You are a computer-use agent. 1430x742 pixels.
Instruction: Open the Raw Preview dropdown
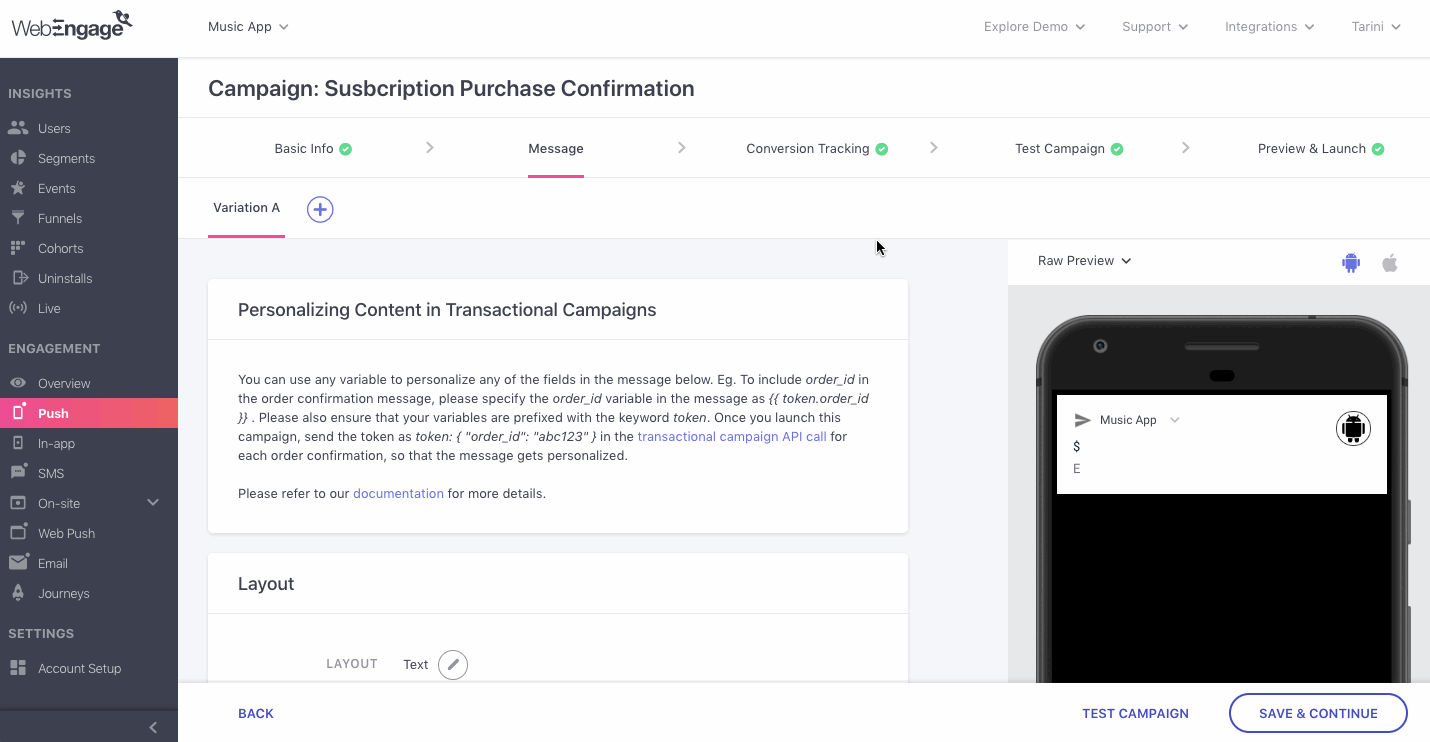pos(1085,261)
